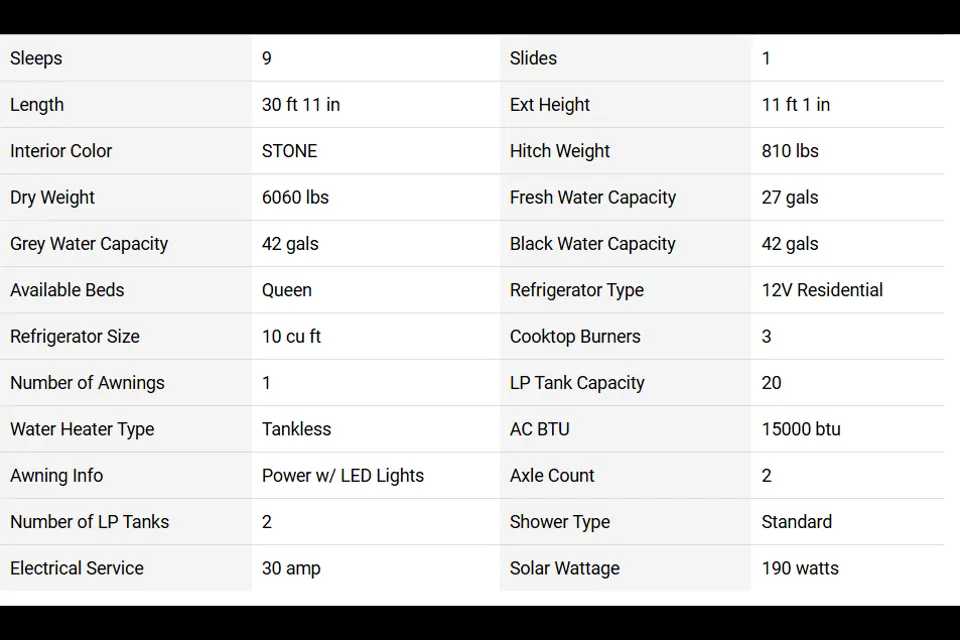Click the Cooktop Burners label
Screen dimensions: 960x640
coord(575,336)
